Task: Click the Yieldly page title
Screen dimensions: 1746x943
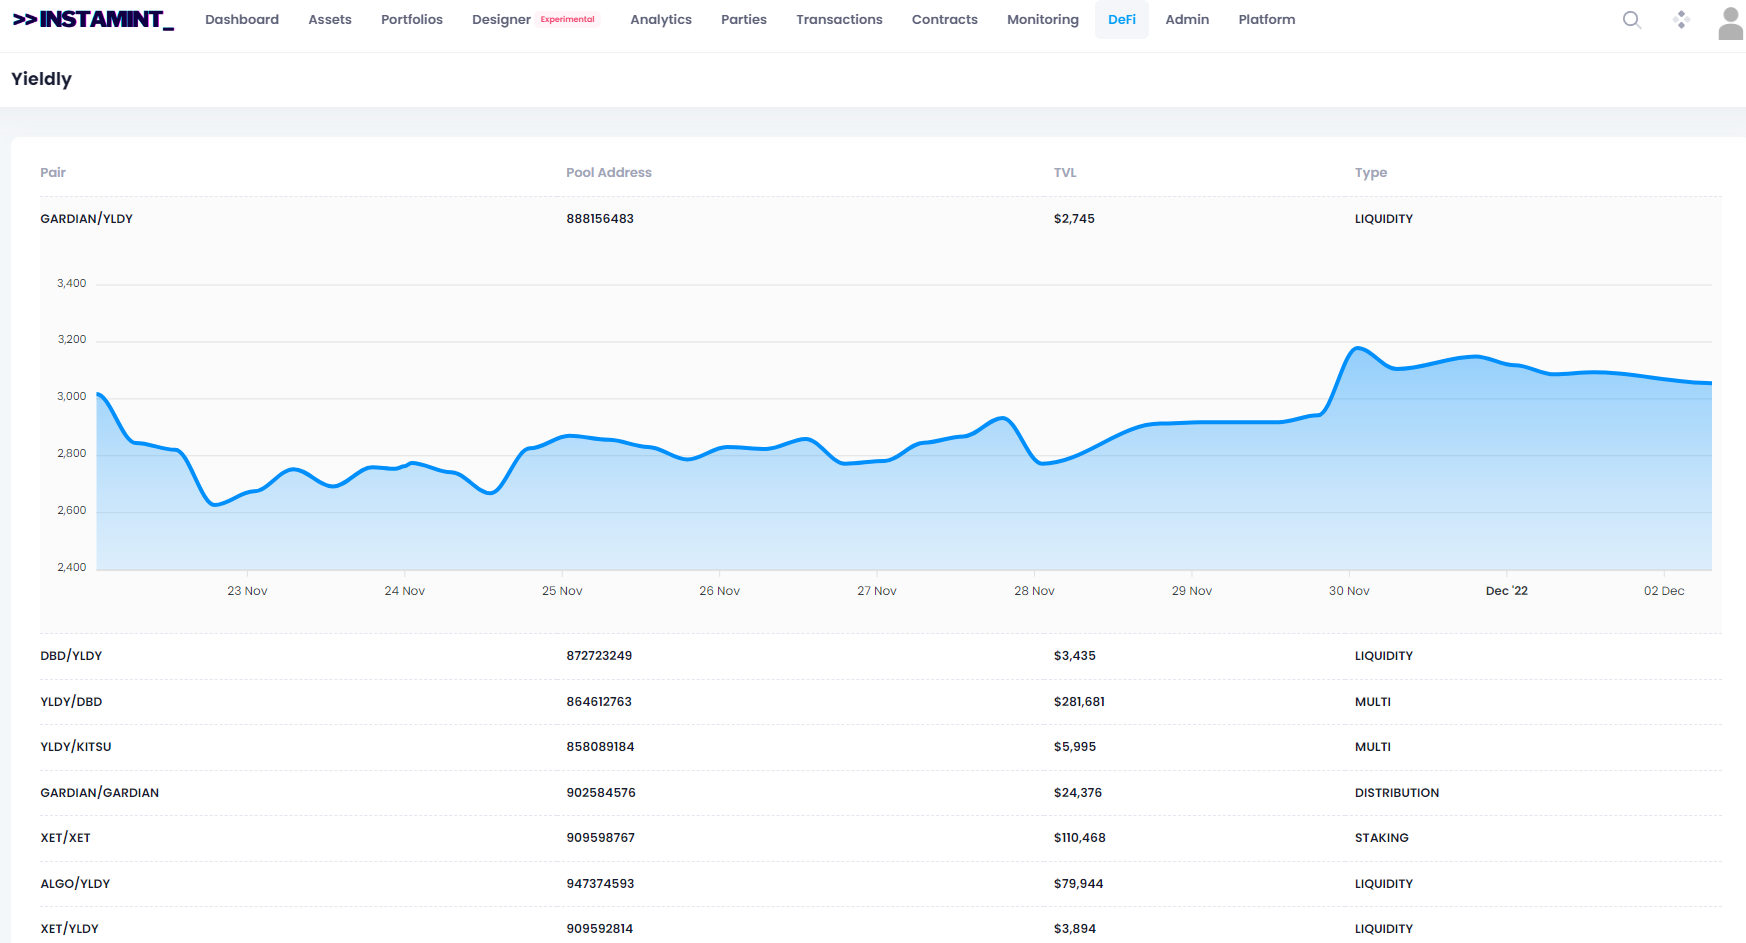Action: 41,79
